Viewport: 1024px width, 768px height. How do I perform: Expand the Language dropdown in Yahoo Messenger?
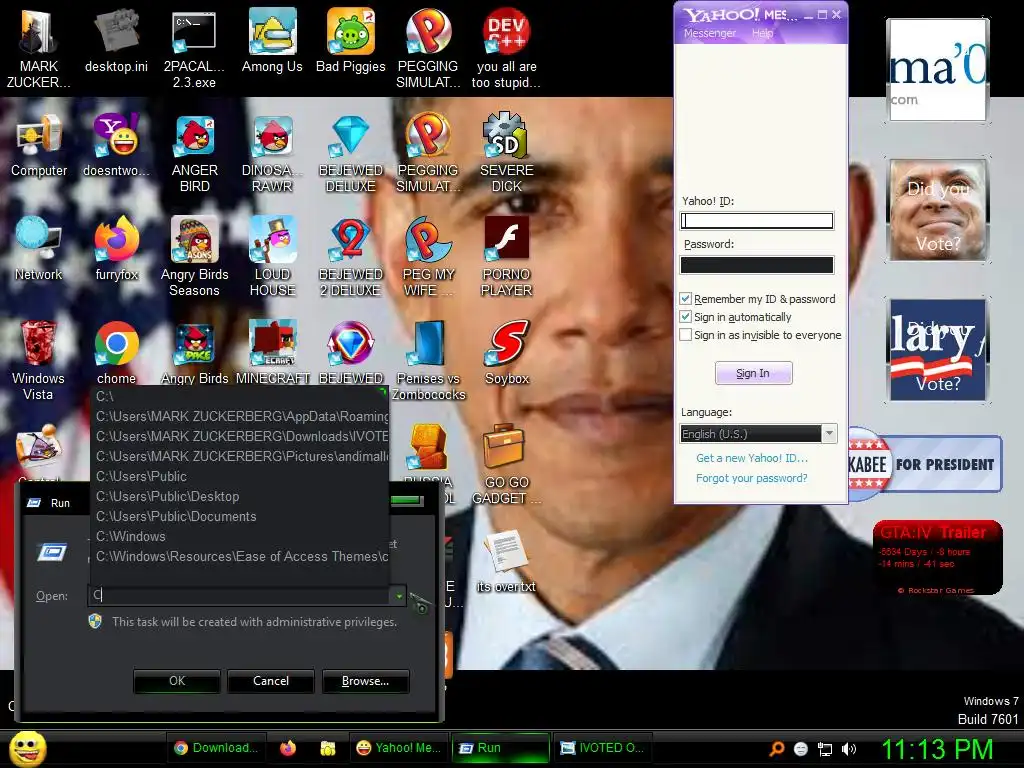click(x=829, y=434)
